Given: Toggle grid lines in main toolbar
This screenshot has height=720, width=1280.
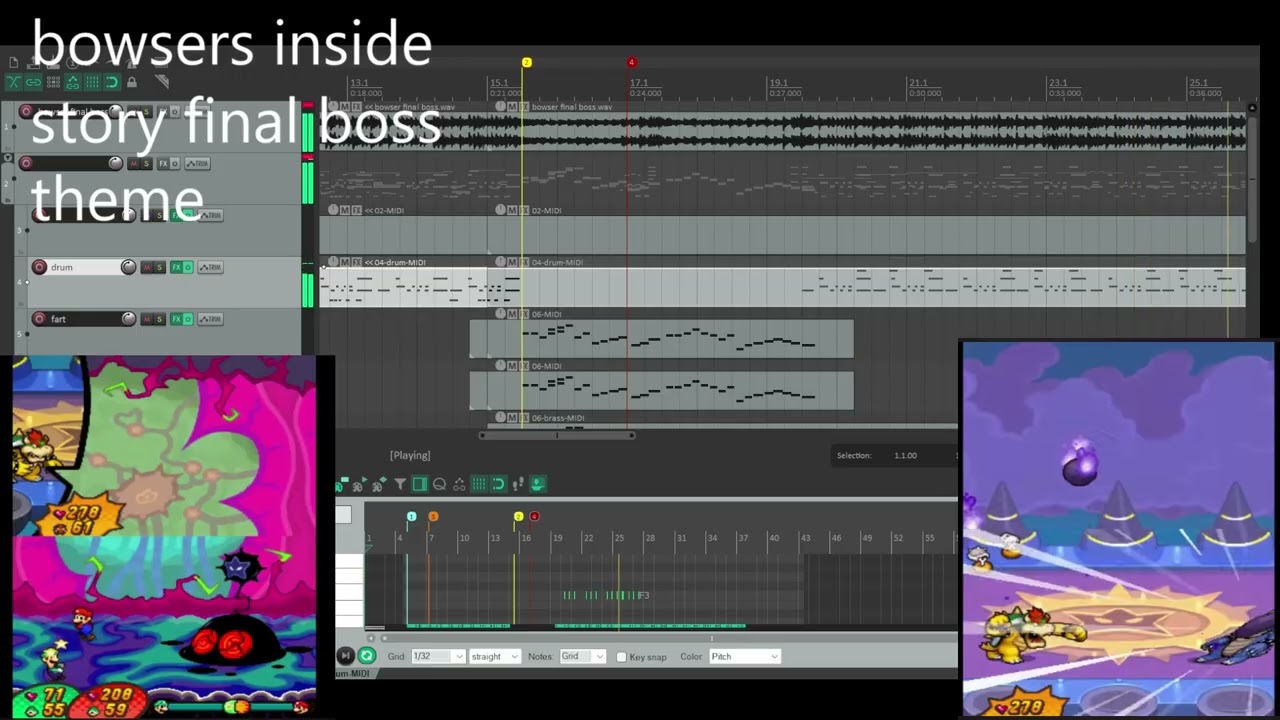Looking at the screenshot, I should point(92,82).
